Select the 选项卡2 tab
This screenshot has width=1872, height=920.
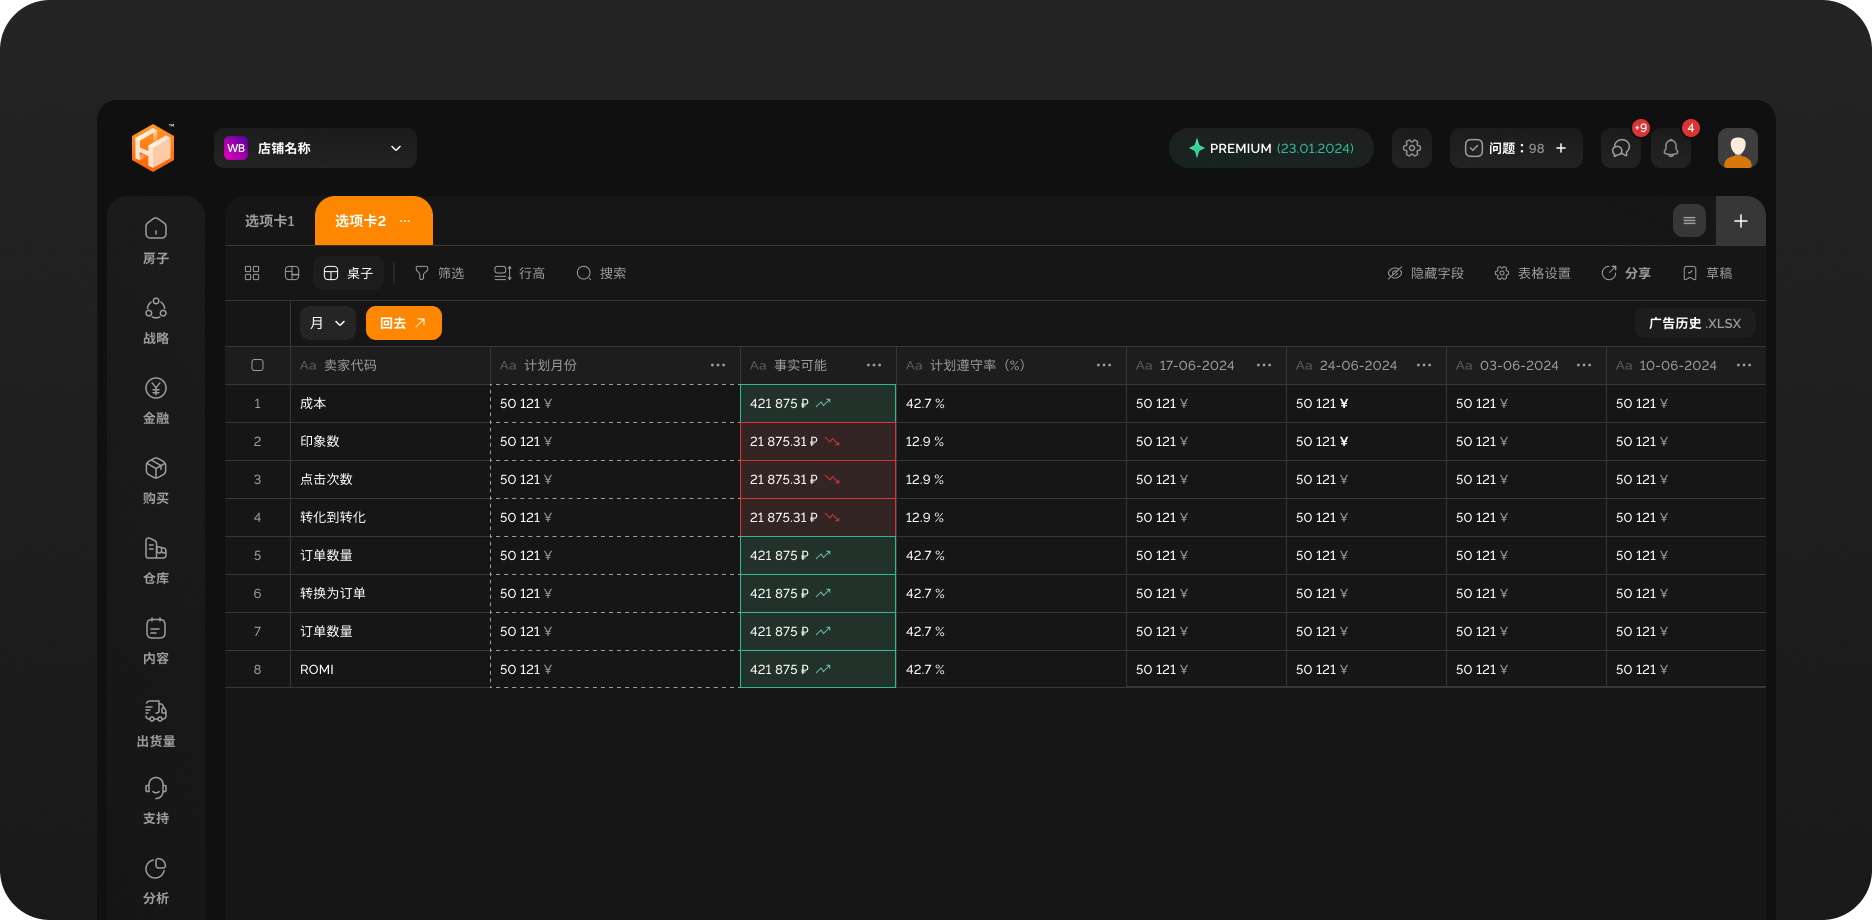tap(361, 221)
